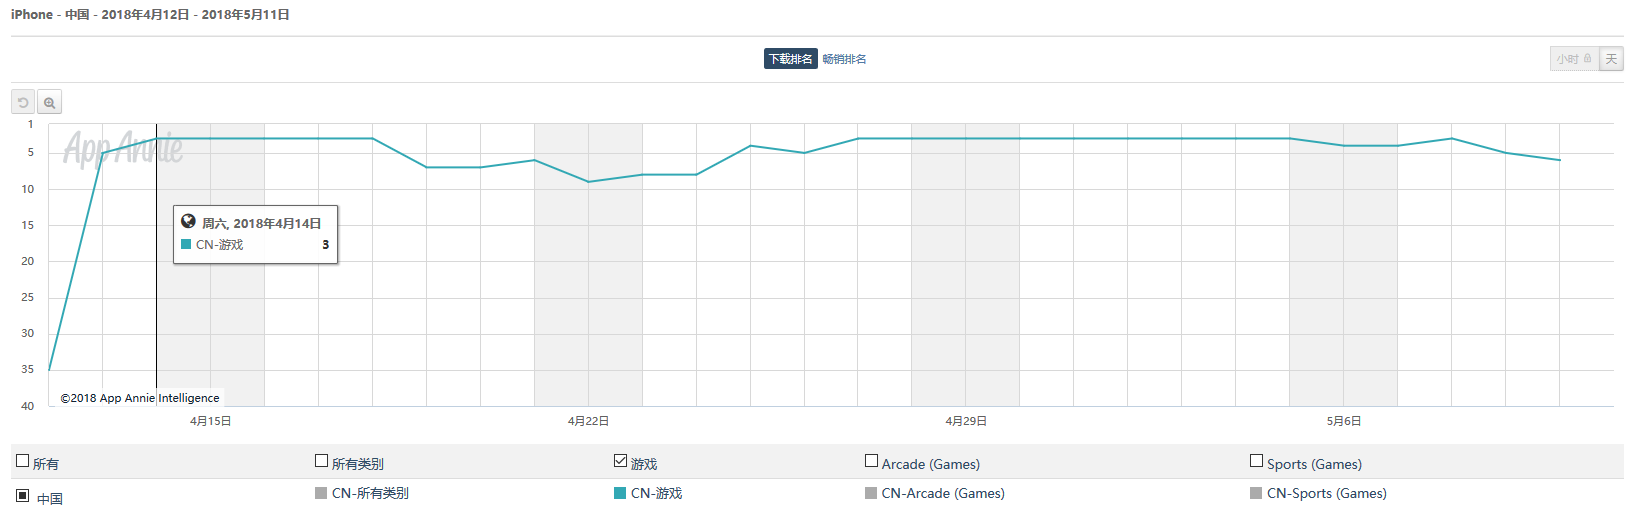Switch to the 畅销排名 tab
Image resolution: width=1641 pixels, height=520 pixels.
pyautogui.click(x=844, y=59)
